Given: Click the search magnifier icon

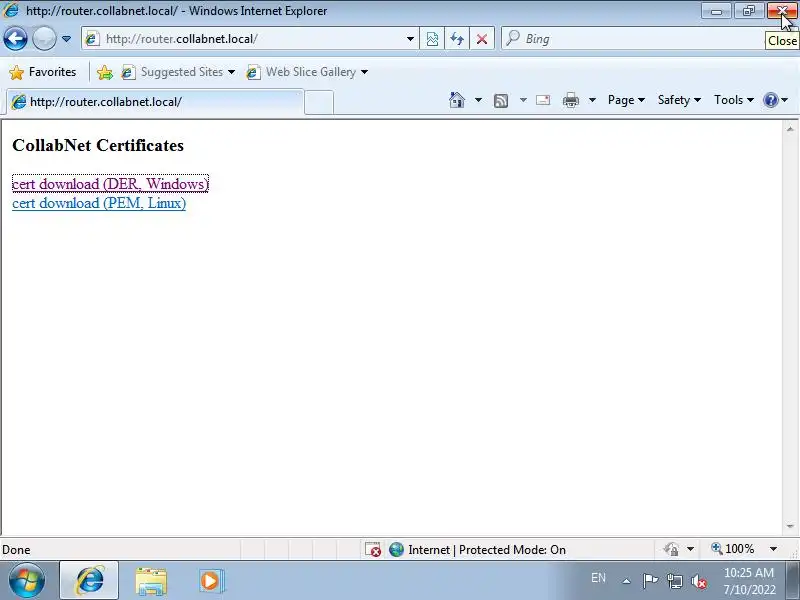Looking at the screenshot, I should point(513,38).
